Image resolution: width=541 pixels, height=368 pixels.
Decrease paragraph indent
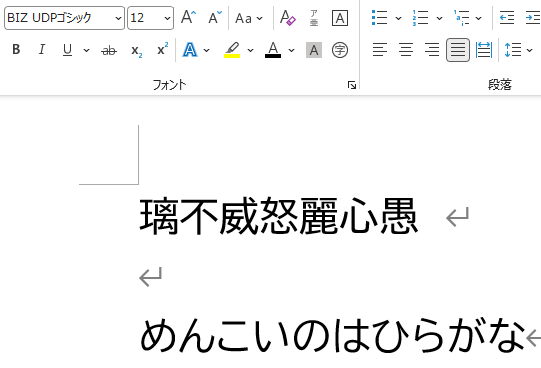click(x=507, y=18)
